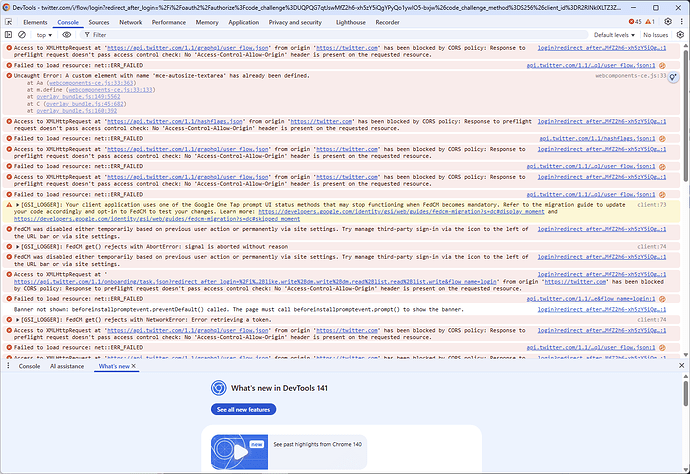Open the top context selector dropdown
The width and height of the screenshot is (690, 474).
(44, 34)
